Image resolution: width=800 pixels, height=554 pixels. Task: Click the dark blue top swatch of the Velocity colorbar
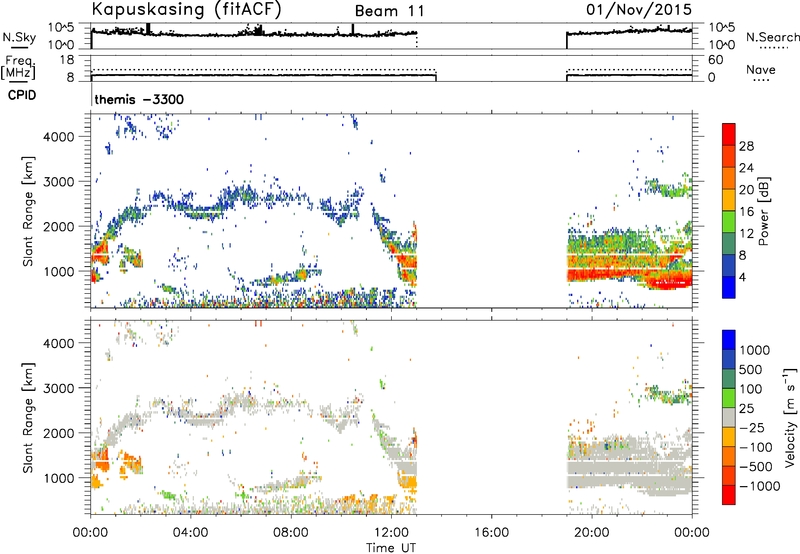pos(729,339)
